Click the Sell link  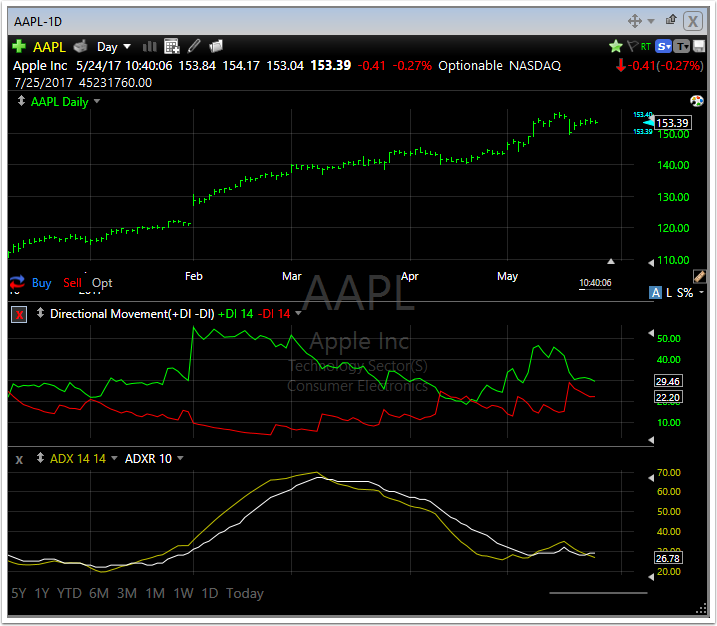tap(72, 283)
